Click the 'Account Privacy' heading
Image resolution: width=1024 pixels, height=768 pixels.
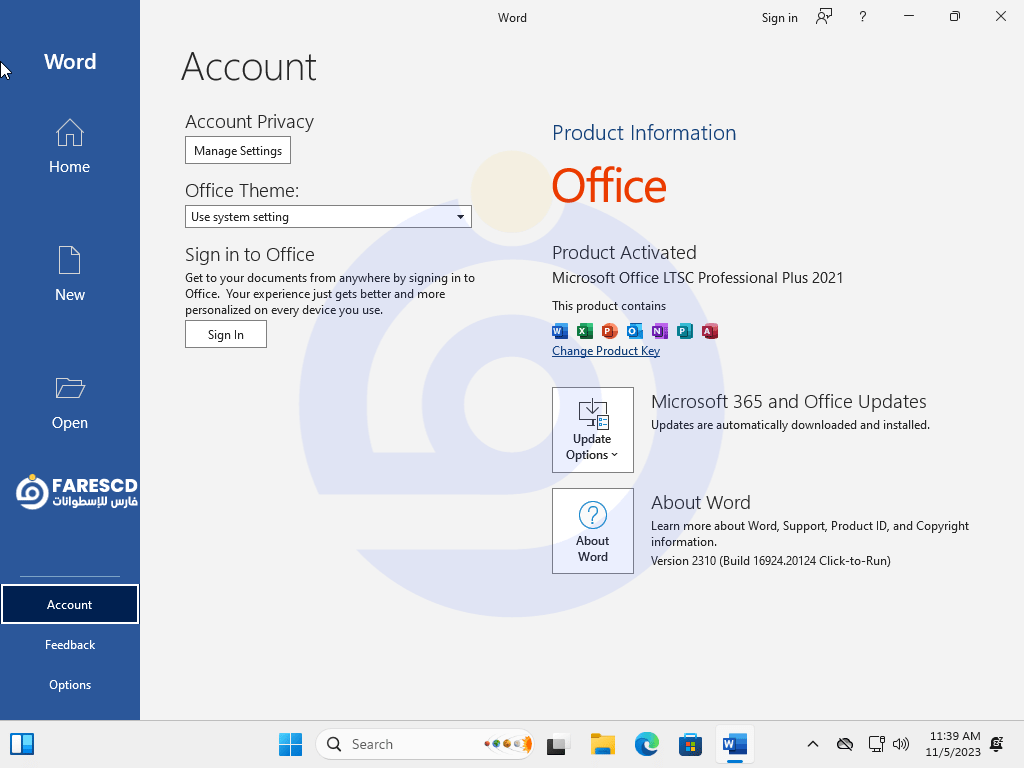[x=249, y=121]
